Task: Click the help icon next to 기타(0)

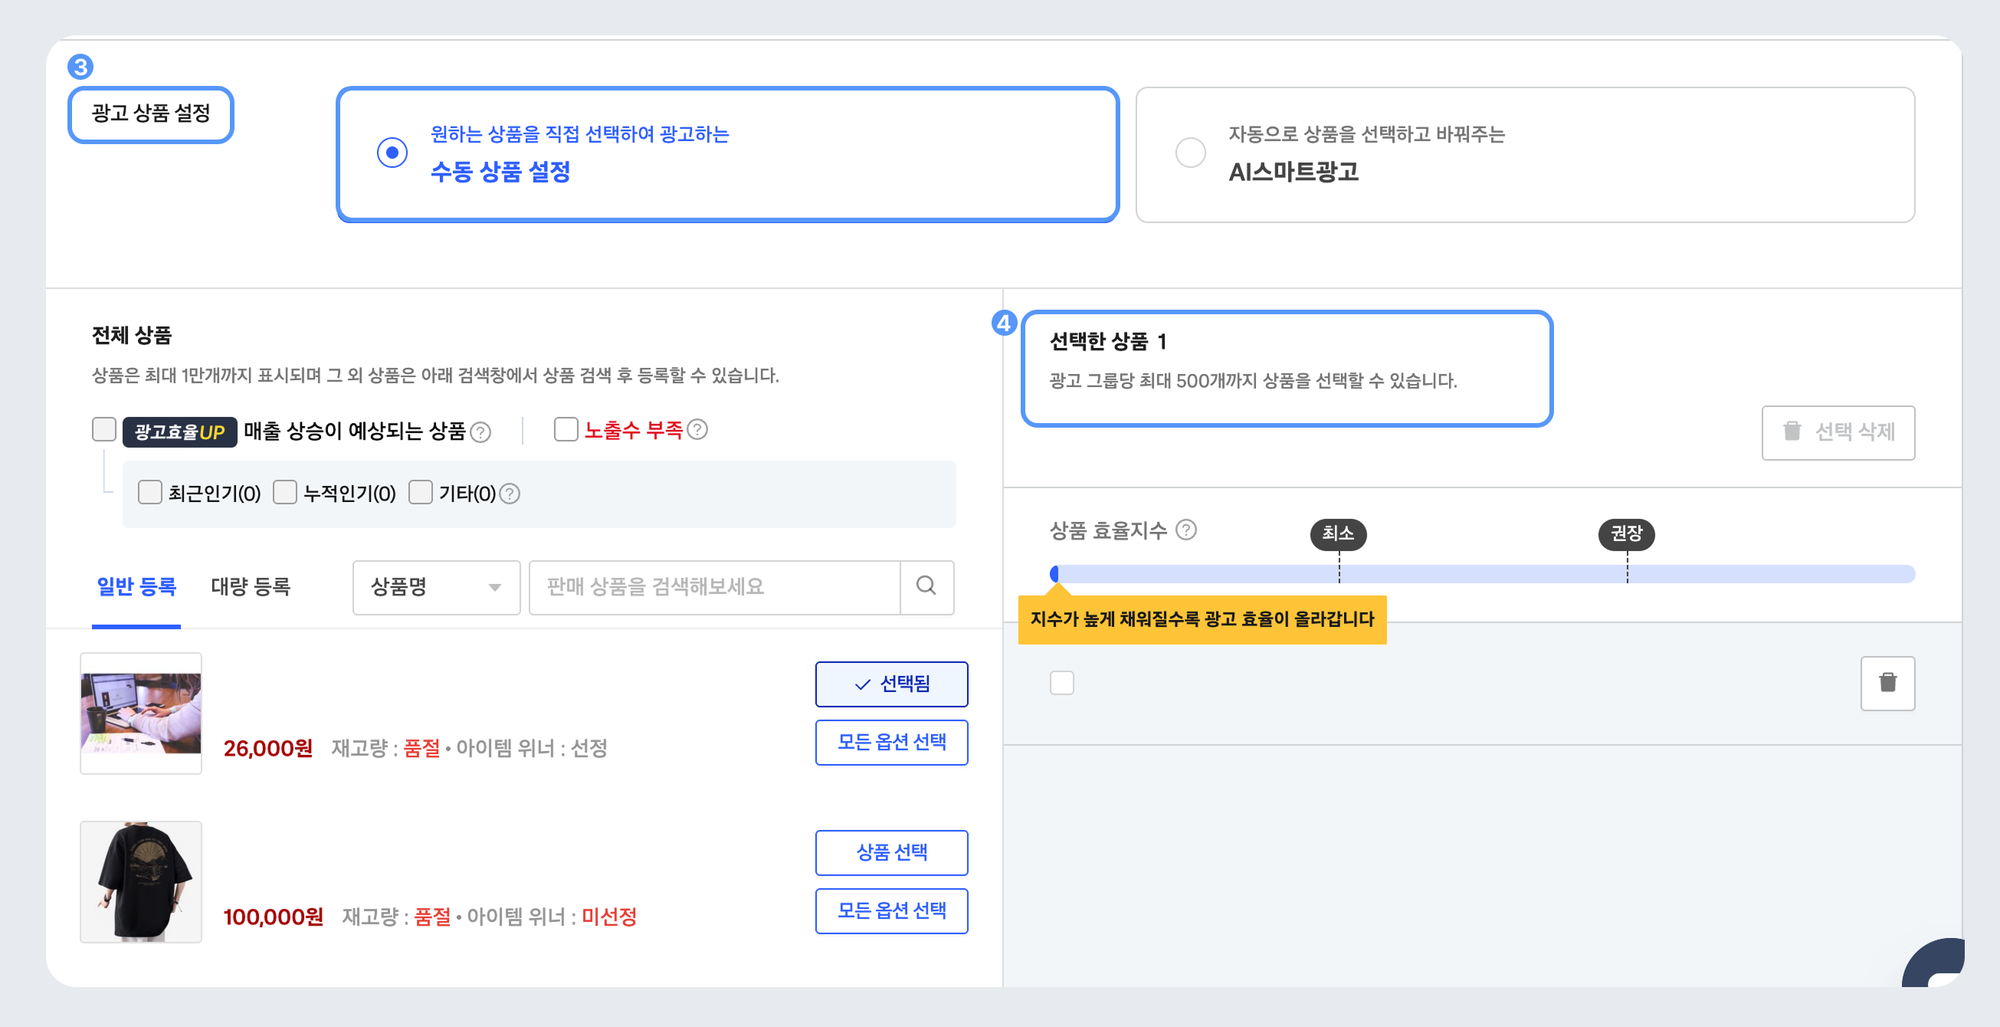Action: pos(510,492)
